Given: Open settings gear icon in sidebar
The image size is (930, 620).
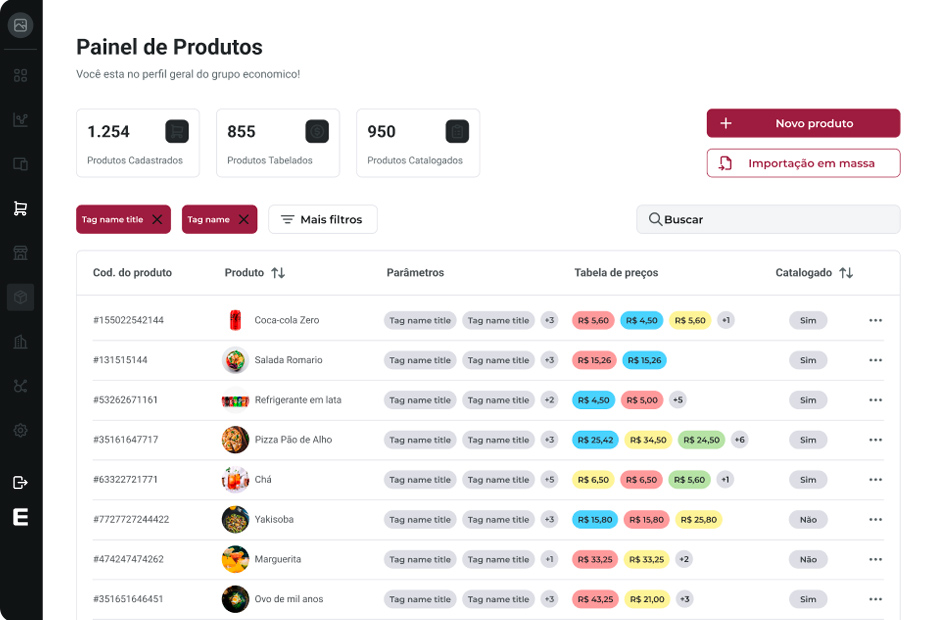Looking at the screenshot, I should click(x=20, y=430).
